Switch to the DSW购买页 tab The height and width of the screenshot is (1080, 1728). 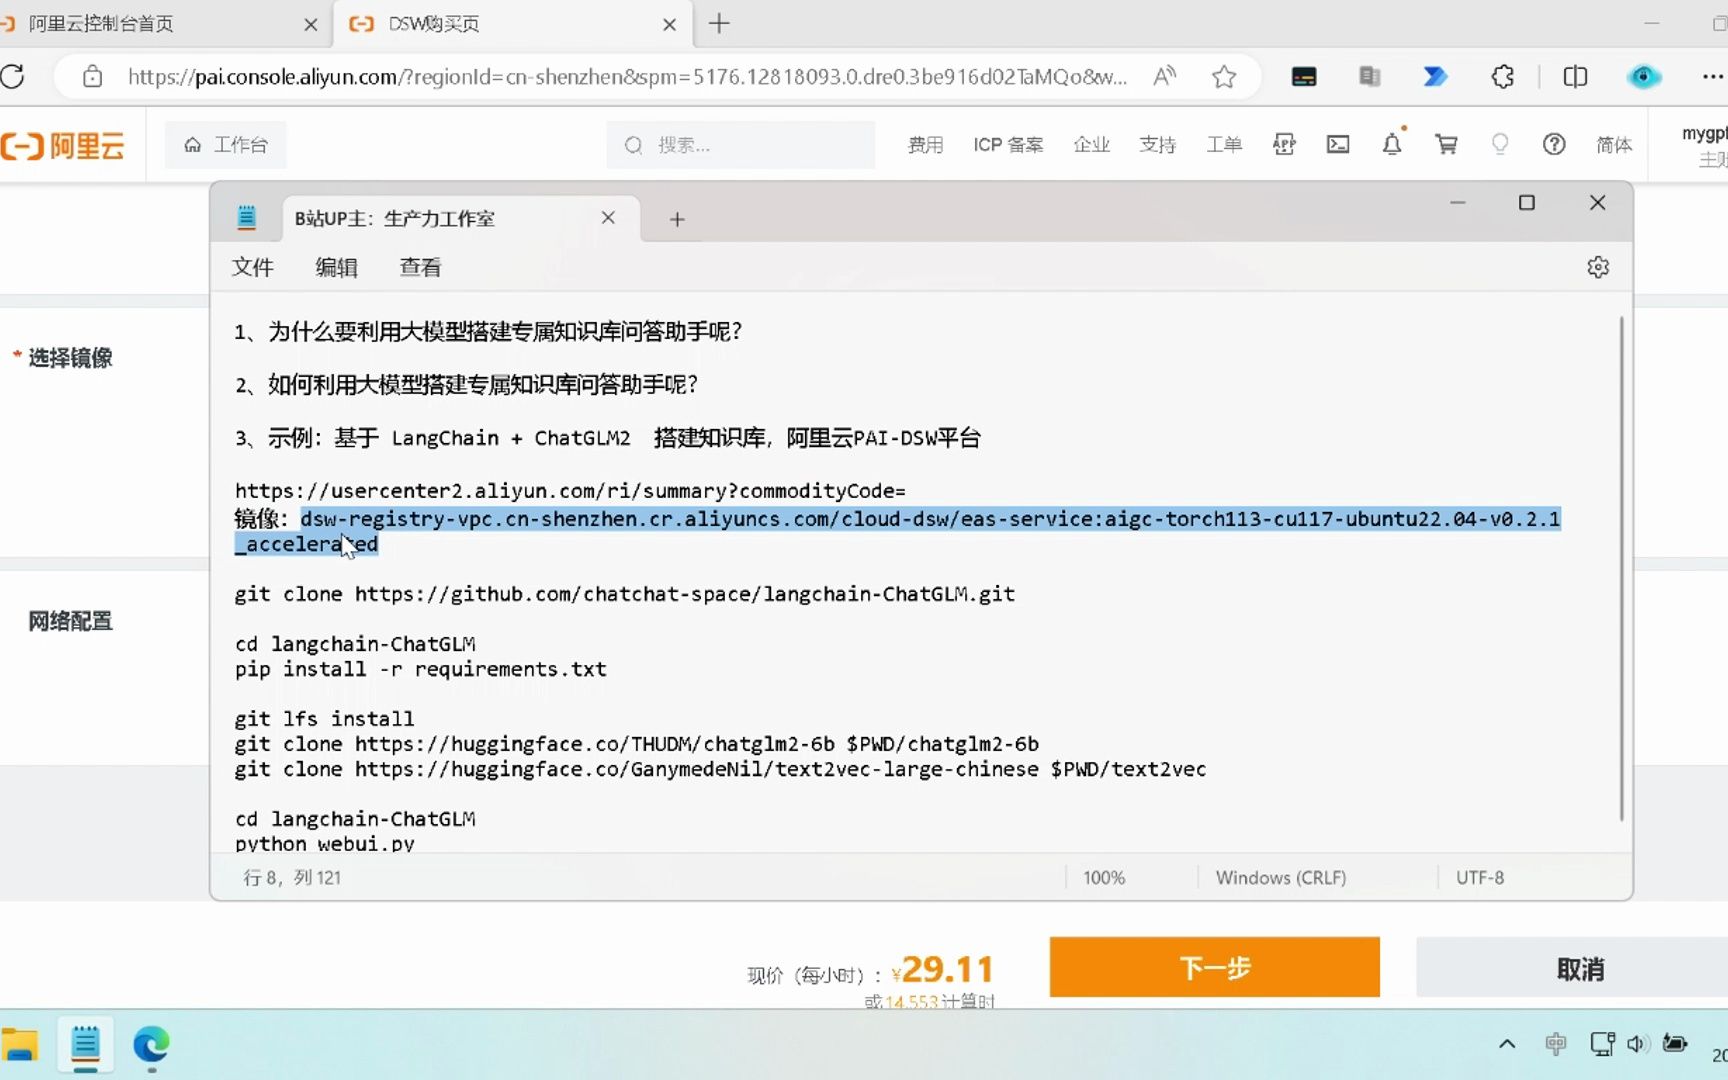pos(434,24)
